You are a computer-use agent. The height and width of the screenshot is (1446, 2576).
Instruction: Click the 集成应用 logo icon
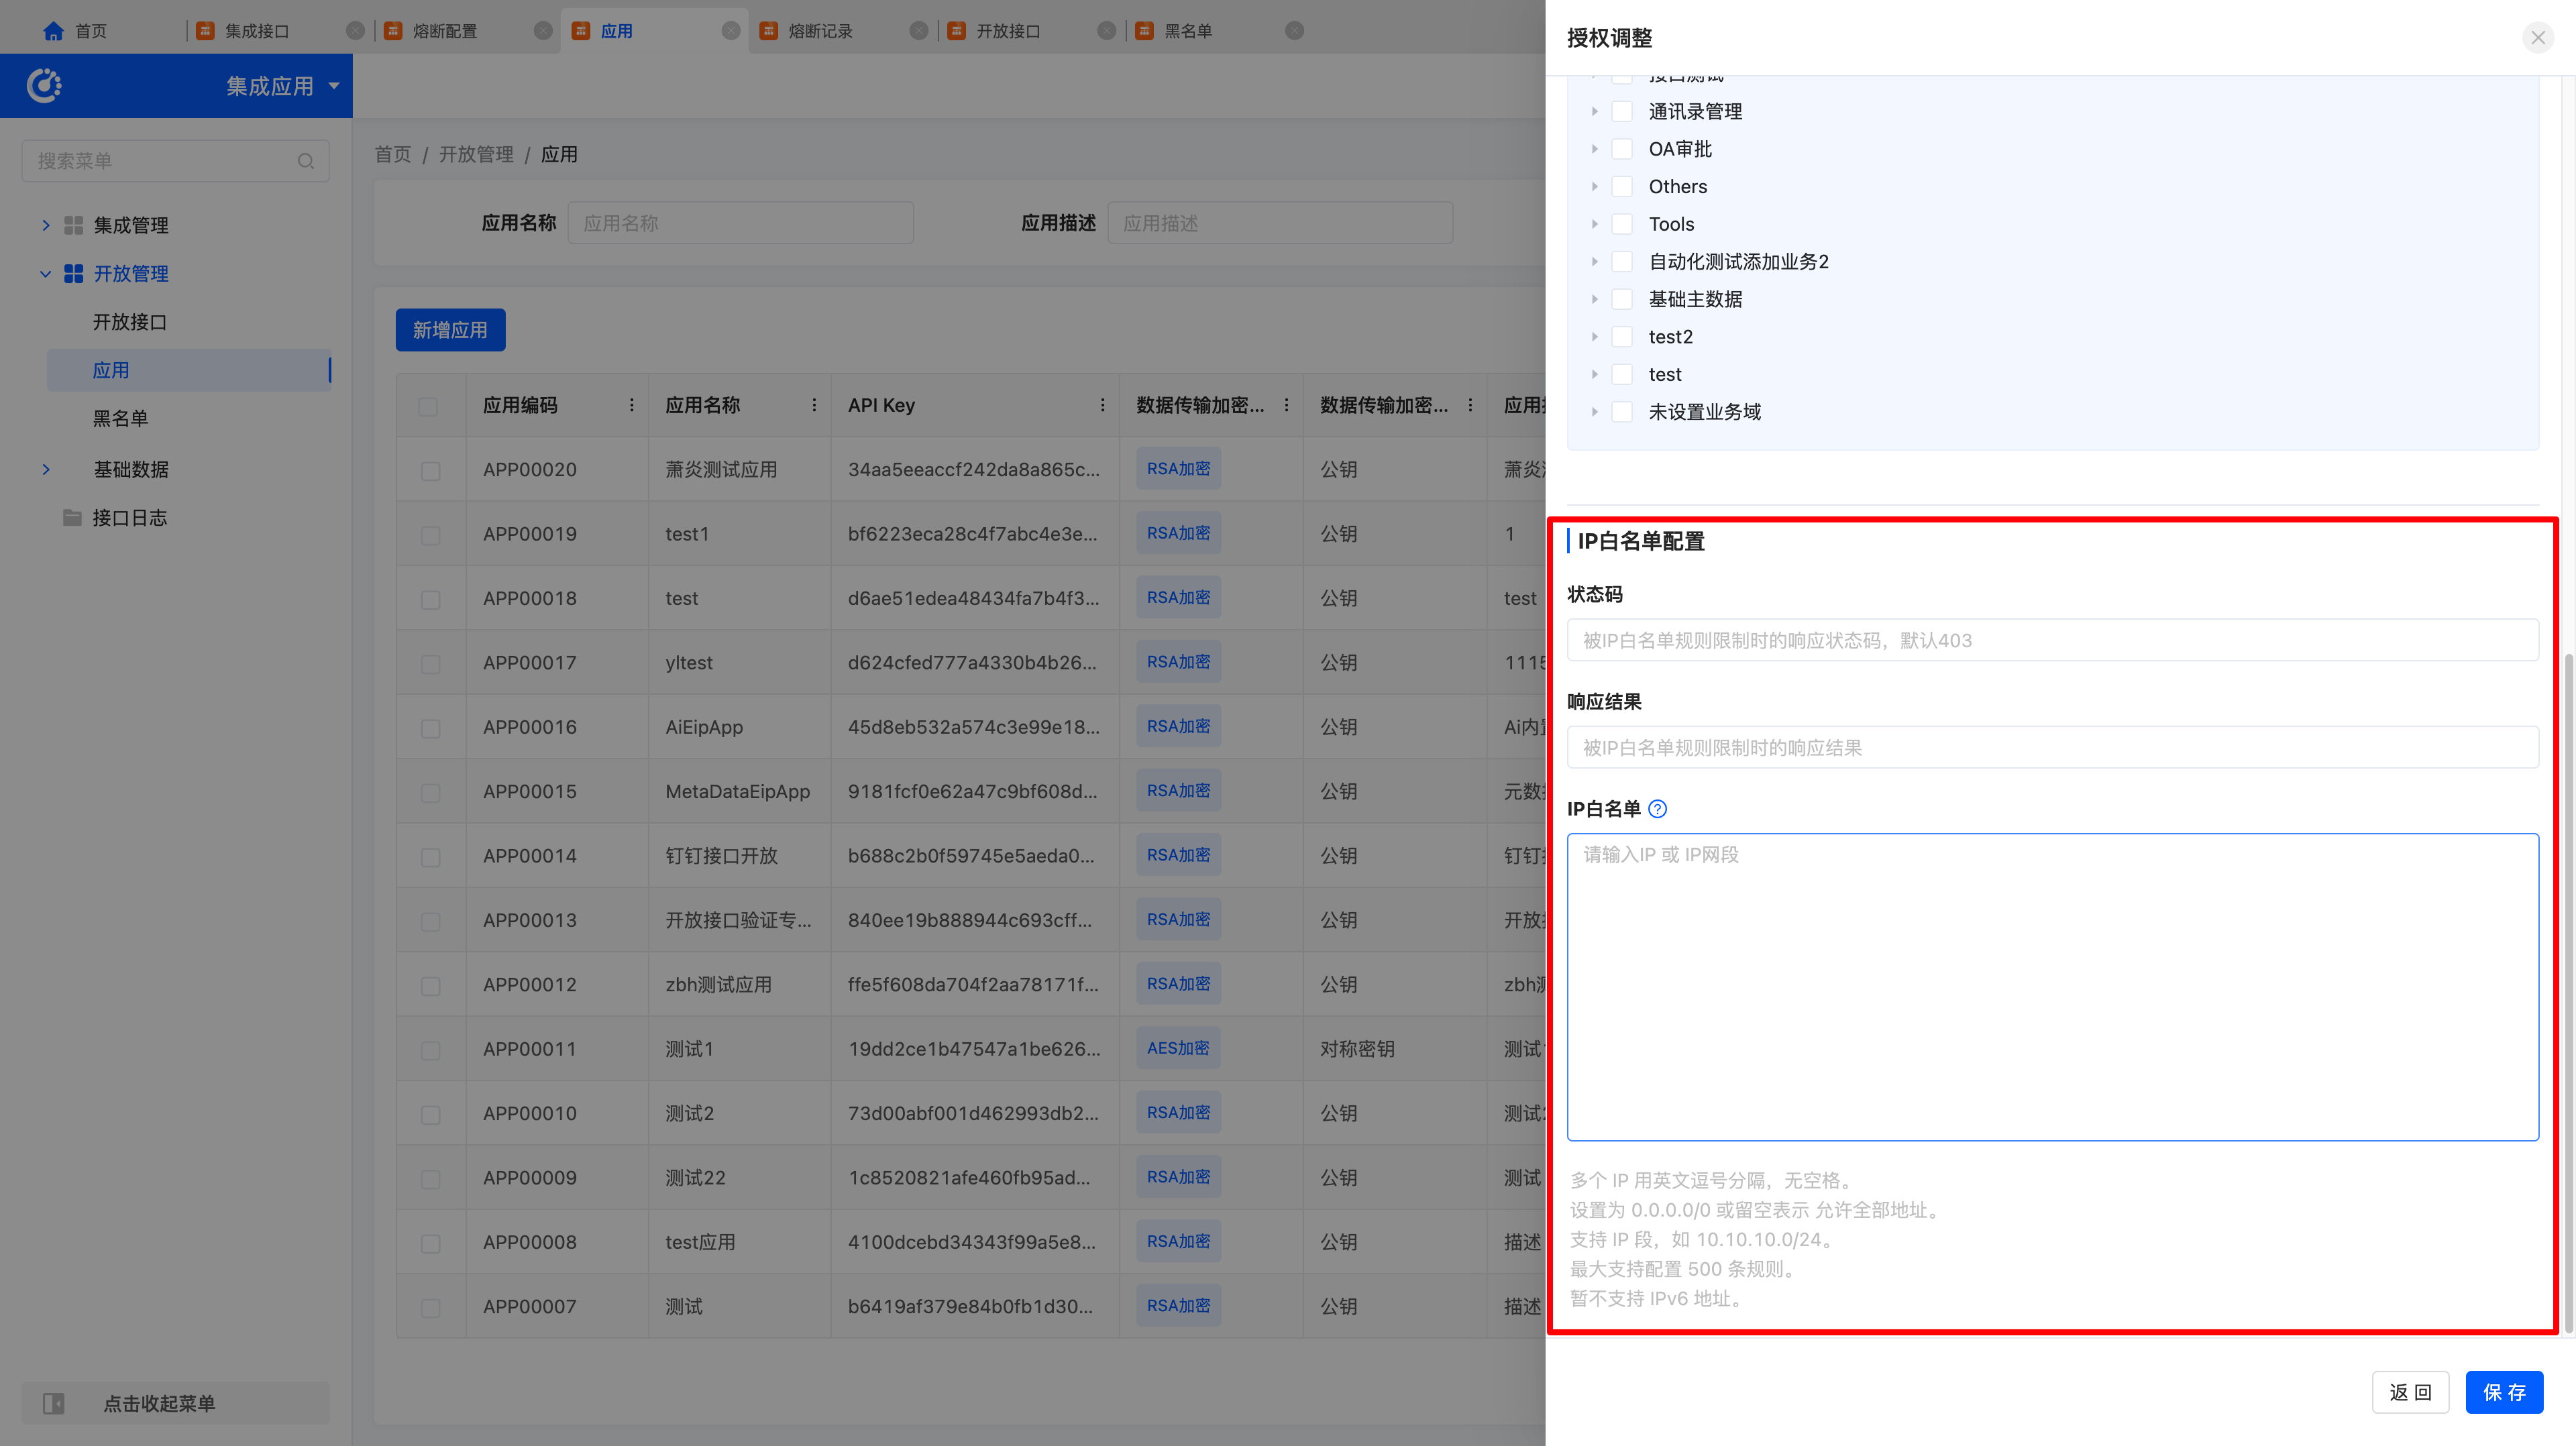point(44,86)
